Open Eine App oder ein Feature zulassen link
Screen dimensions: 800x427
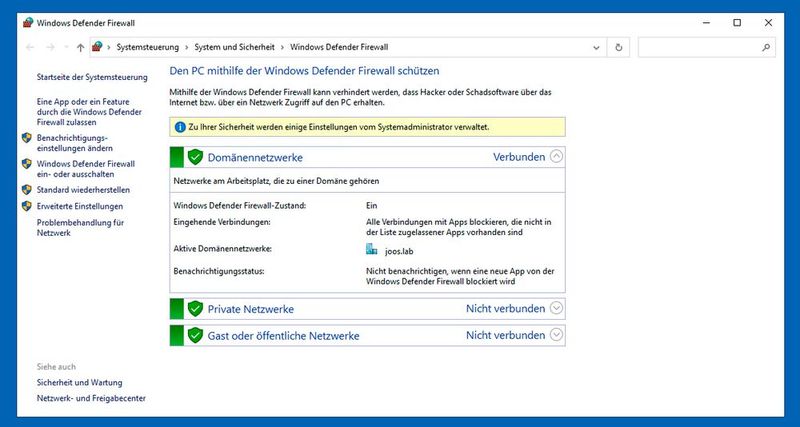tap(89, 112)
